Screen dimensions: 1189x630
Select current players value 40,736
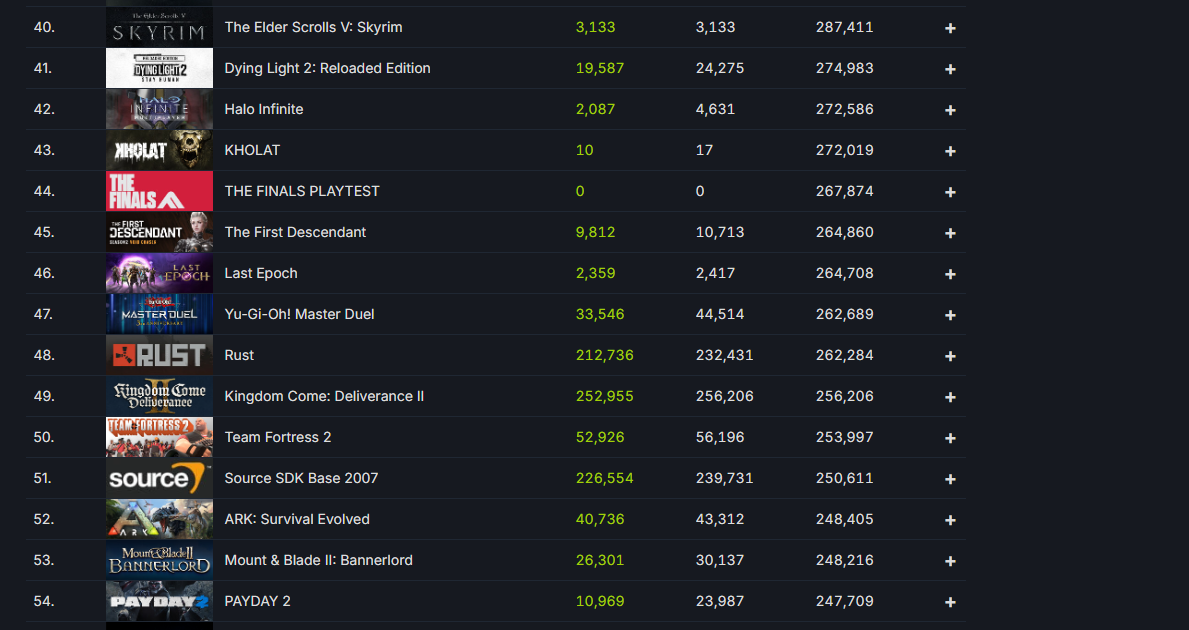[x=600, y=519]
